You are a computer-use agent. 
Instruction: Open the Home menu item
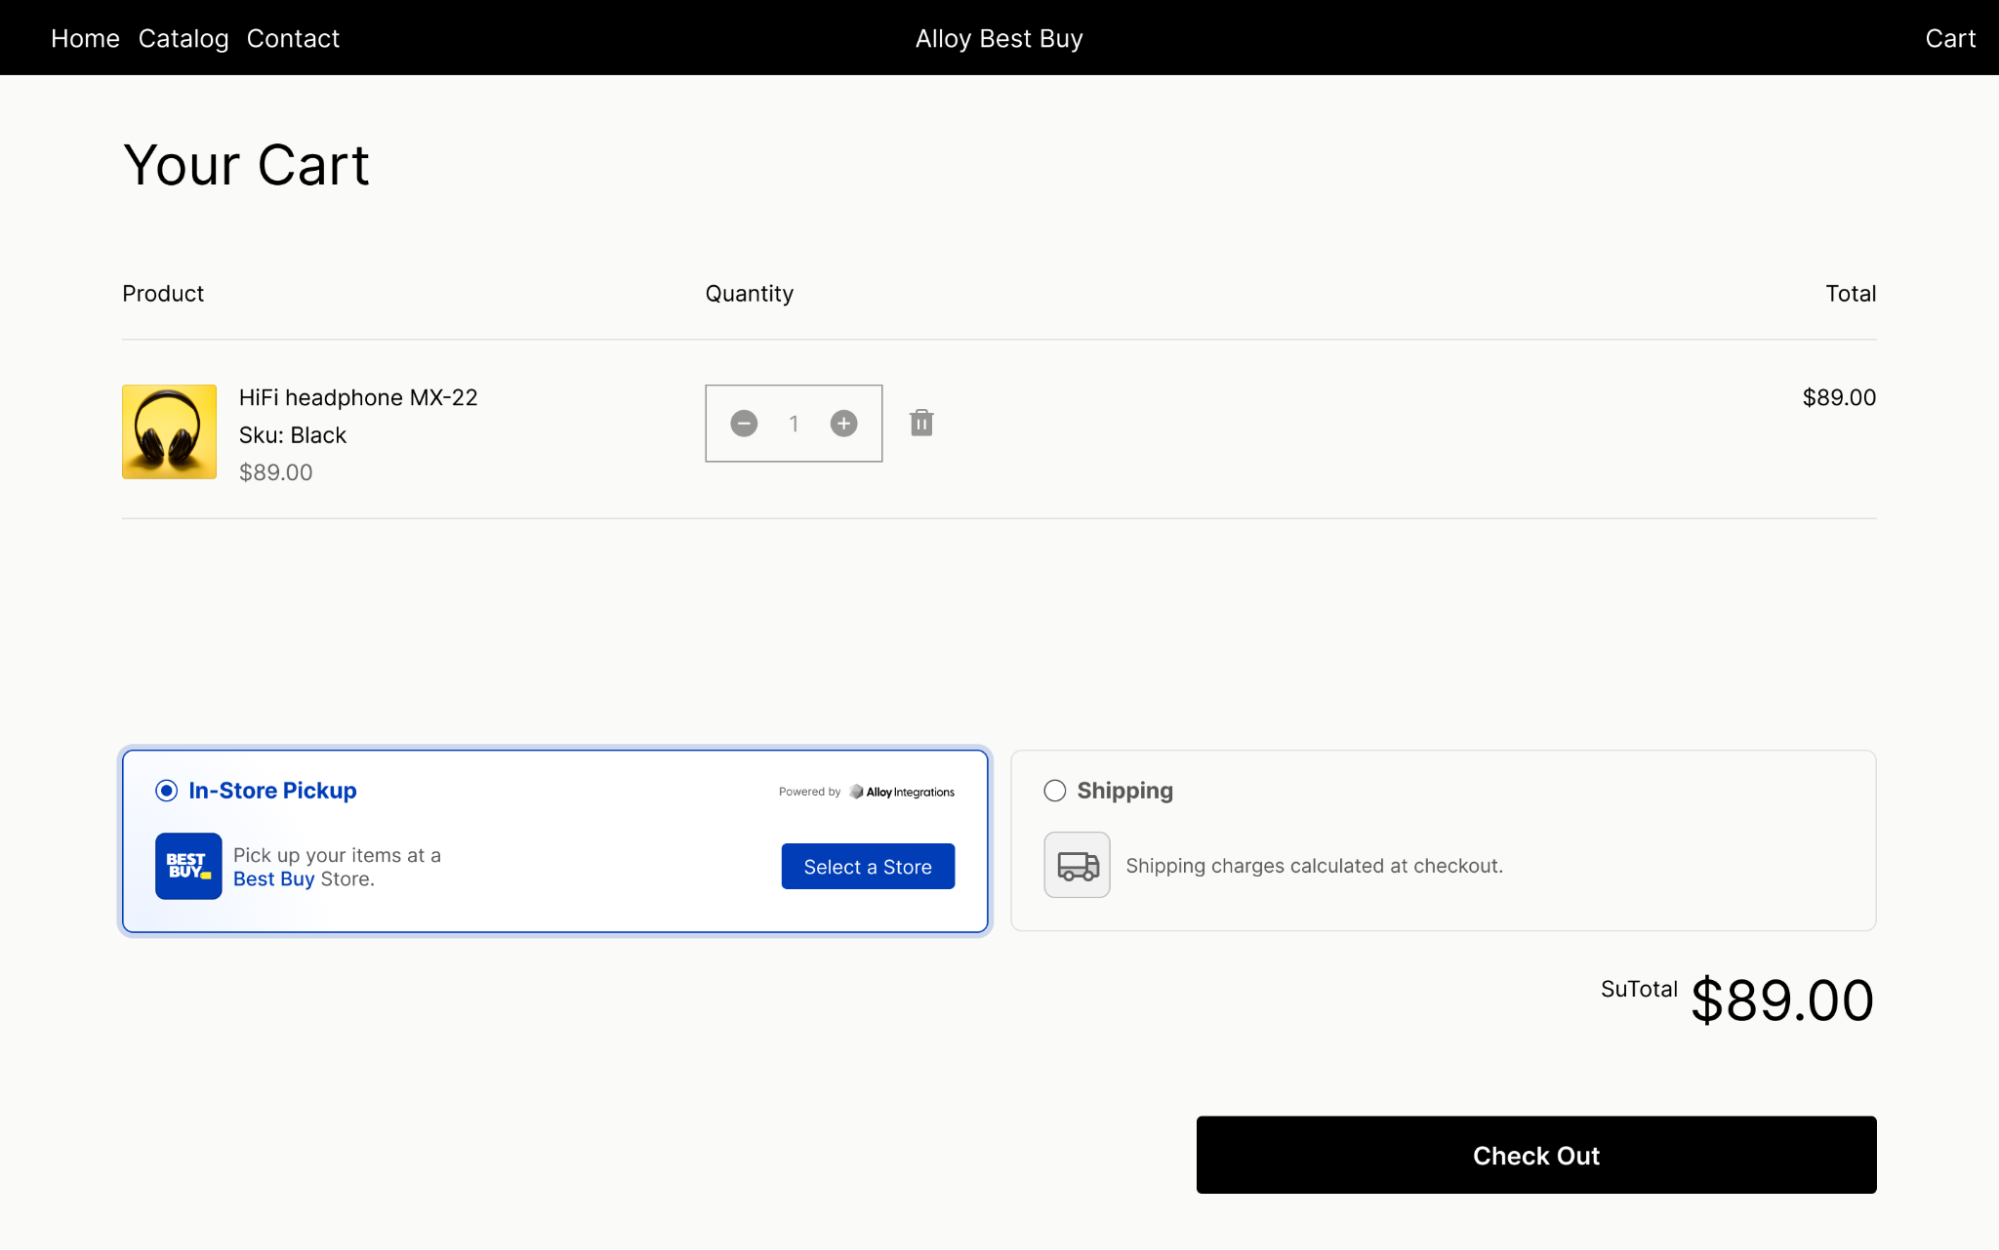(x=85, y=38)
